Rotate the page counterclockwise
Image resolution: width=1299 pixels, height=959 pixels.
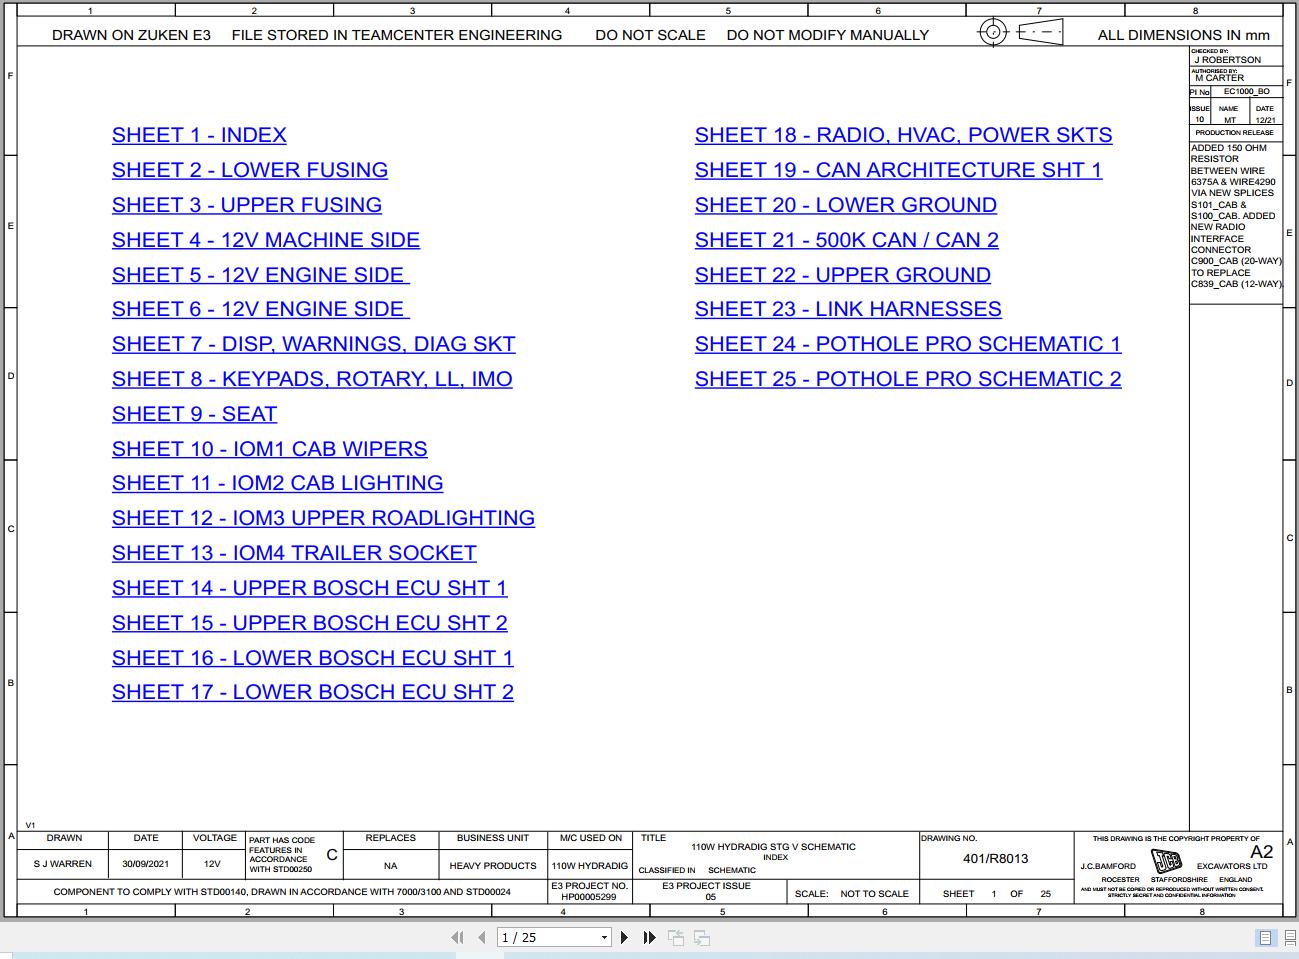click(676, 937)
